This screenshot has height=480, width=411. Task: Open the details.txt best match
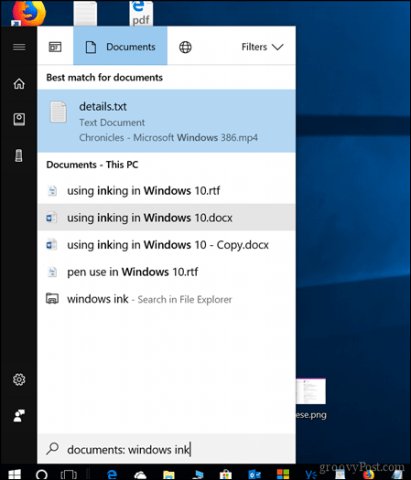166,121
